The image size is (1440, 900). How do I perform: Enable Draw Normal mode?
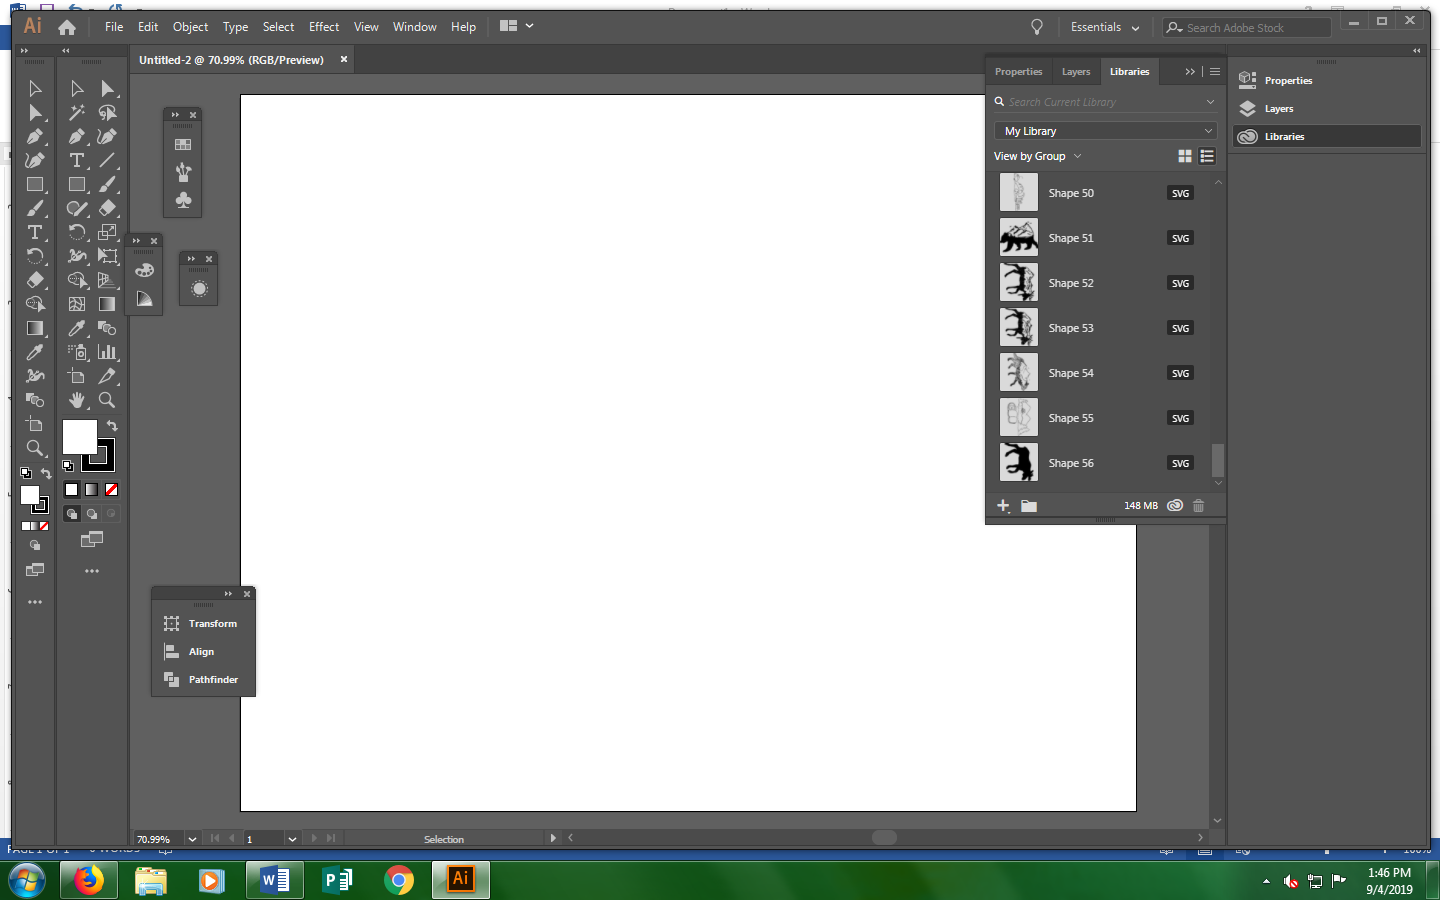tap(72, 514)
